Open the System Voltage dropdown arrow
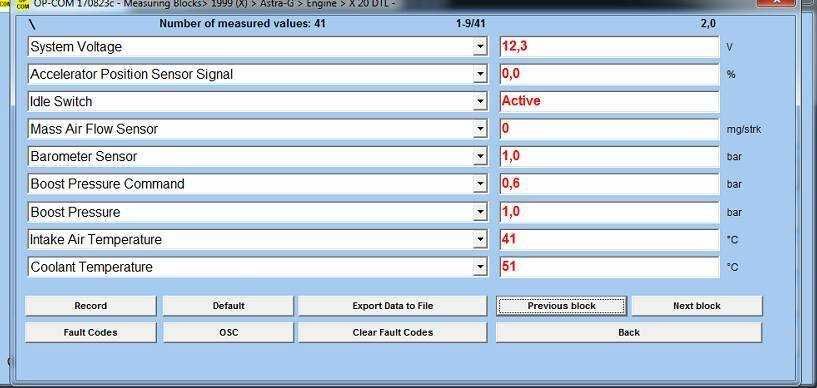This screenshot has width=817, height=388. (480, 47)
